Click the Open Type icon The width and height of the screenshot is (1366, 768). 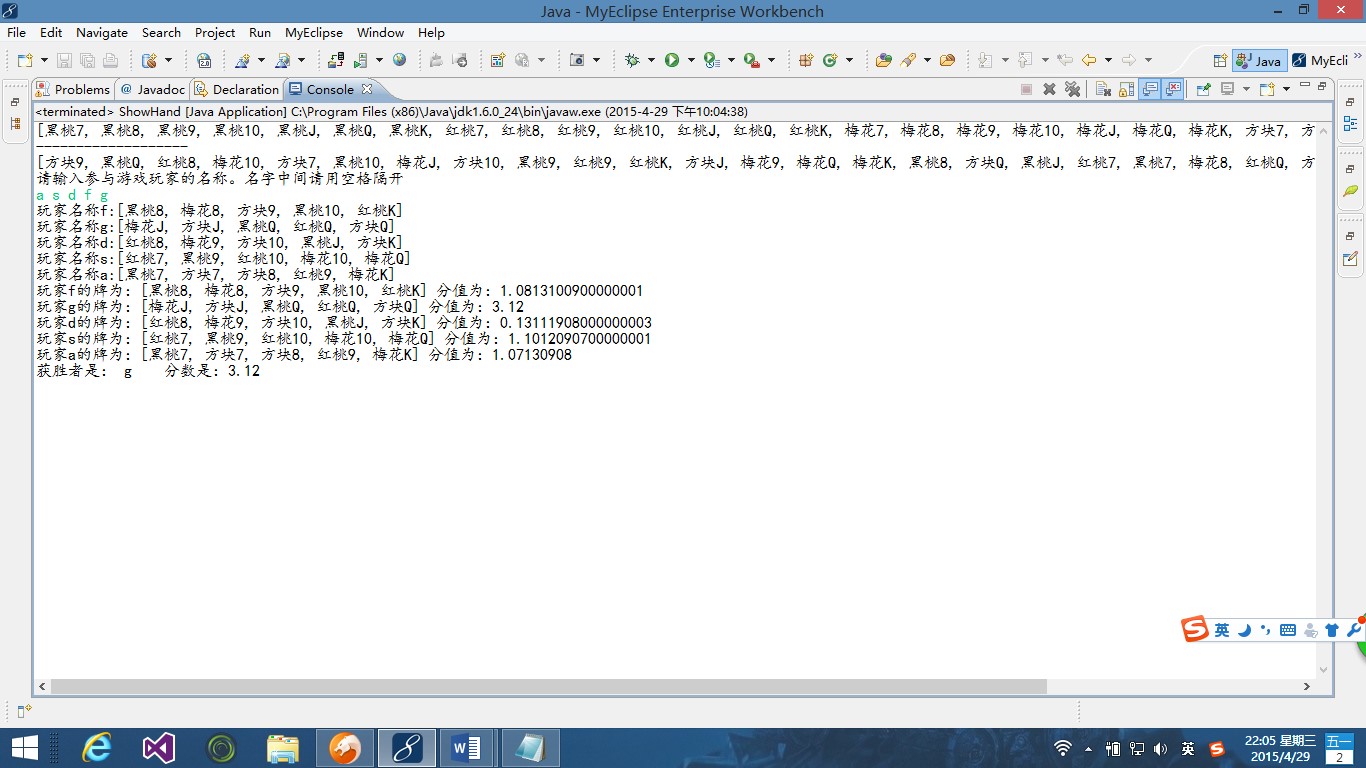coord(883,60)
